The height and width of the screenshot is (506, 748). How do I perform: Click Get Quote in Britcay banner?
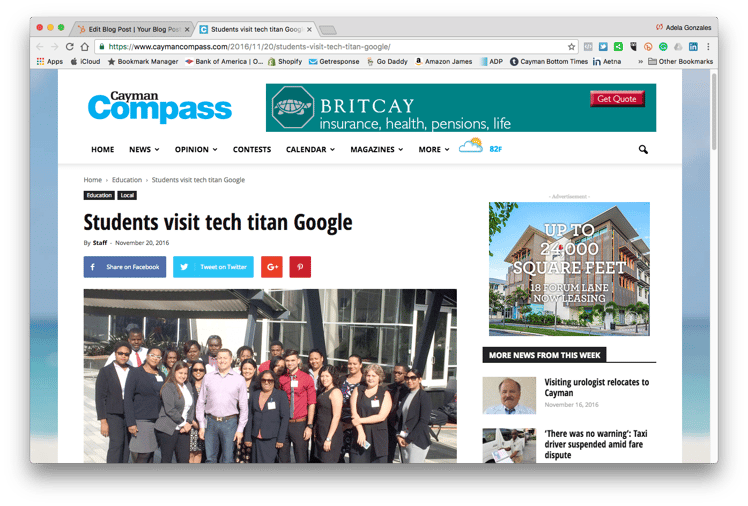click(x=617, y=99)
